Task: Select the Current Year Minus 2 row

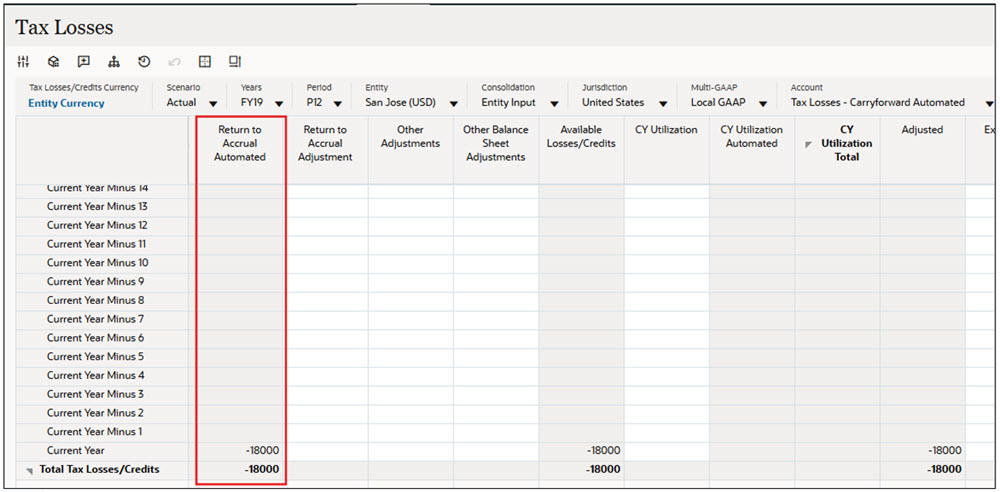Action: point(102,413)
